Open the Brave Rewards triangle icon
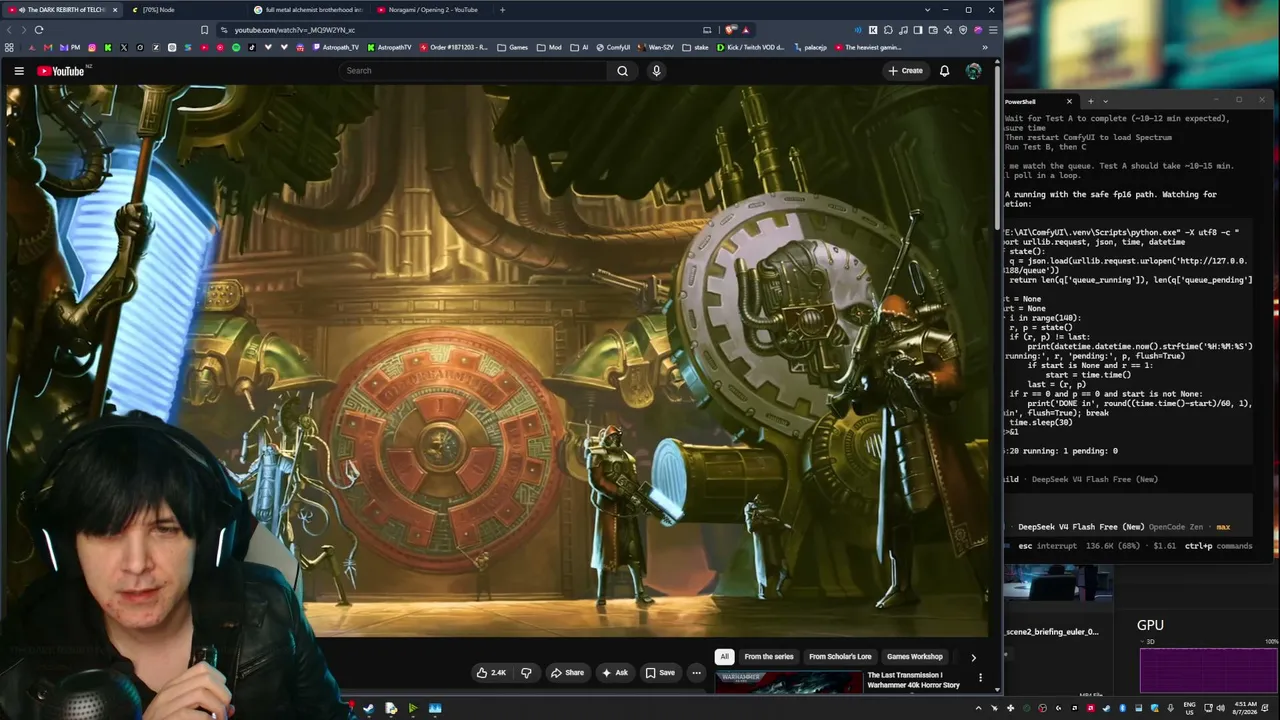1280x720 pixels. [746, 30]
